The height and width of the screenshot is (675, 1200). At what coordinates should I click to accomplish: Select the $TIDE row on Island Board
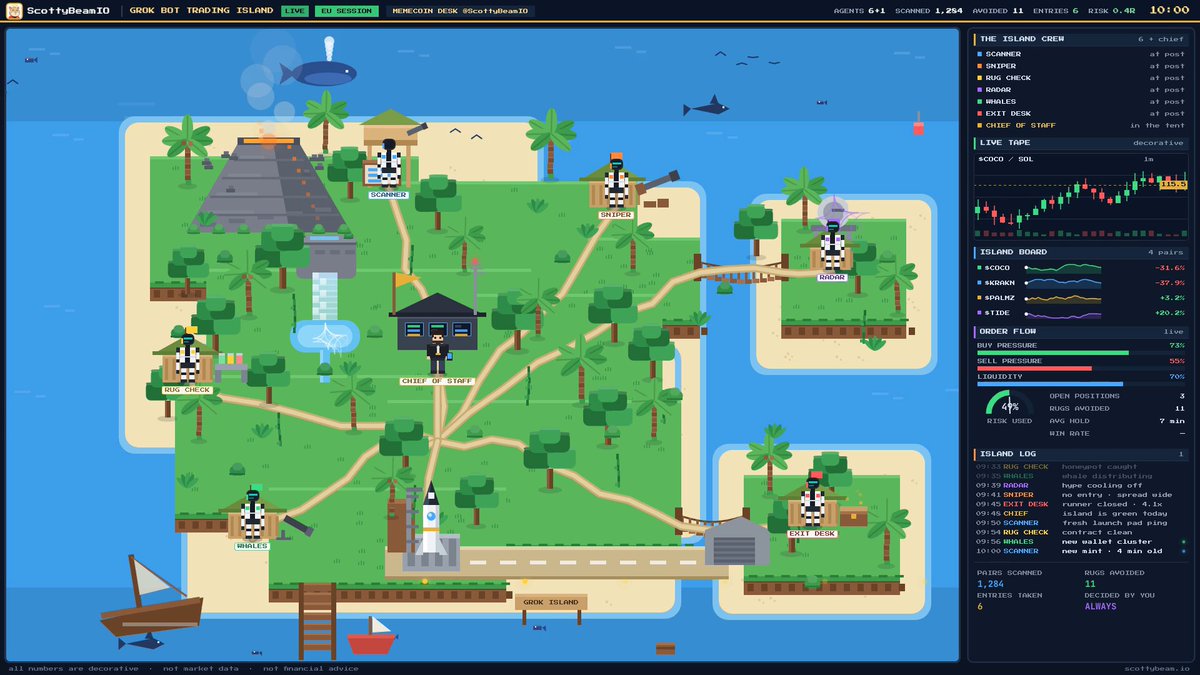coord(1081,313)
